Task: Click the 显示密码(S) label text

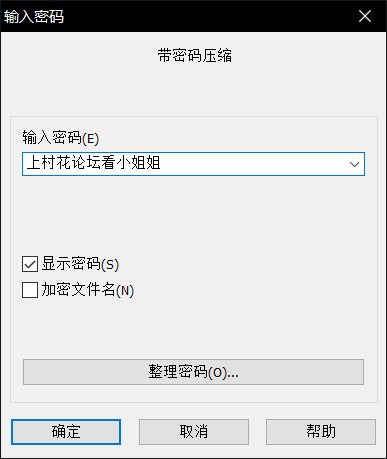Action: click(x=80, y=264)
